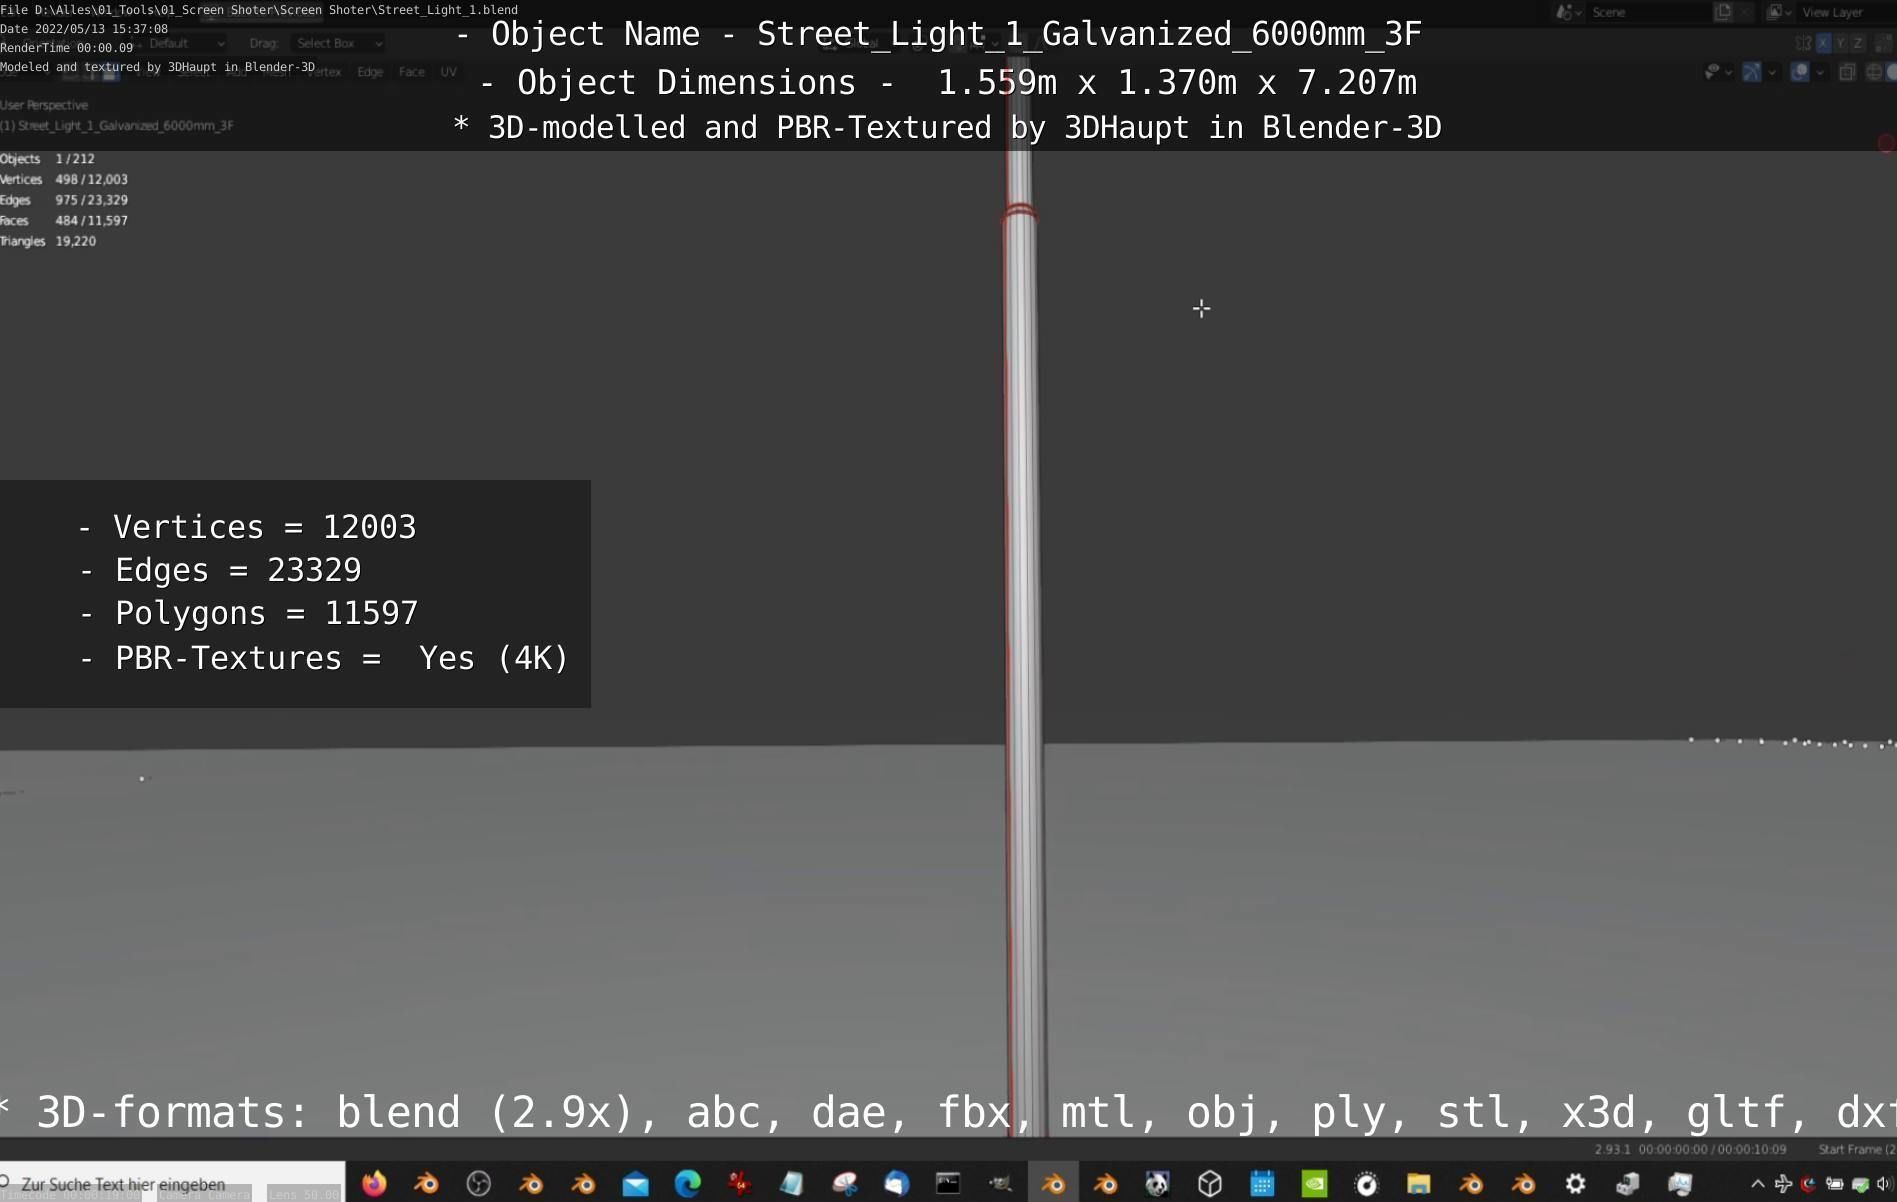
Task: Open the Edge menu
Action: coord(370,72)
